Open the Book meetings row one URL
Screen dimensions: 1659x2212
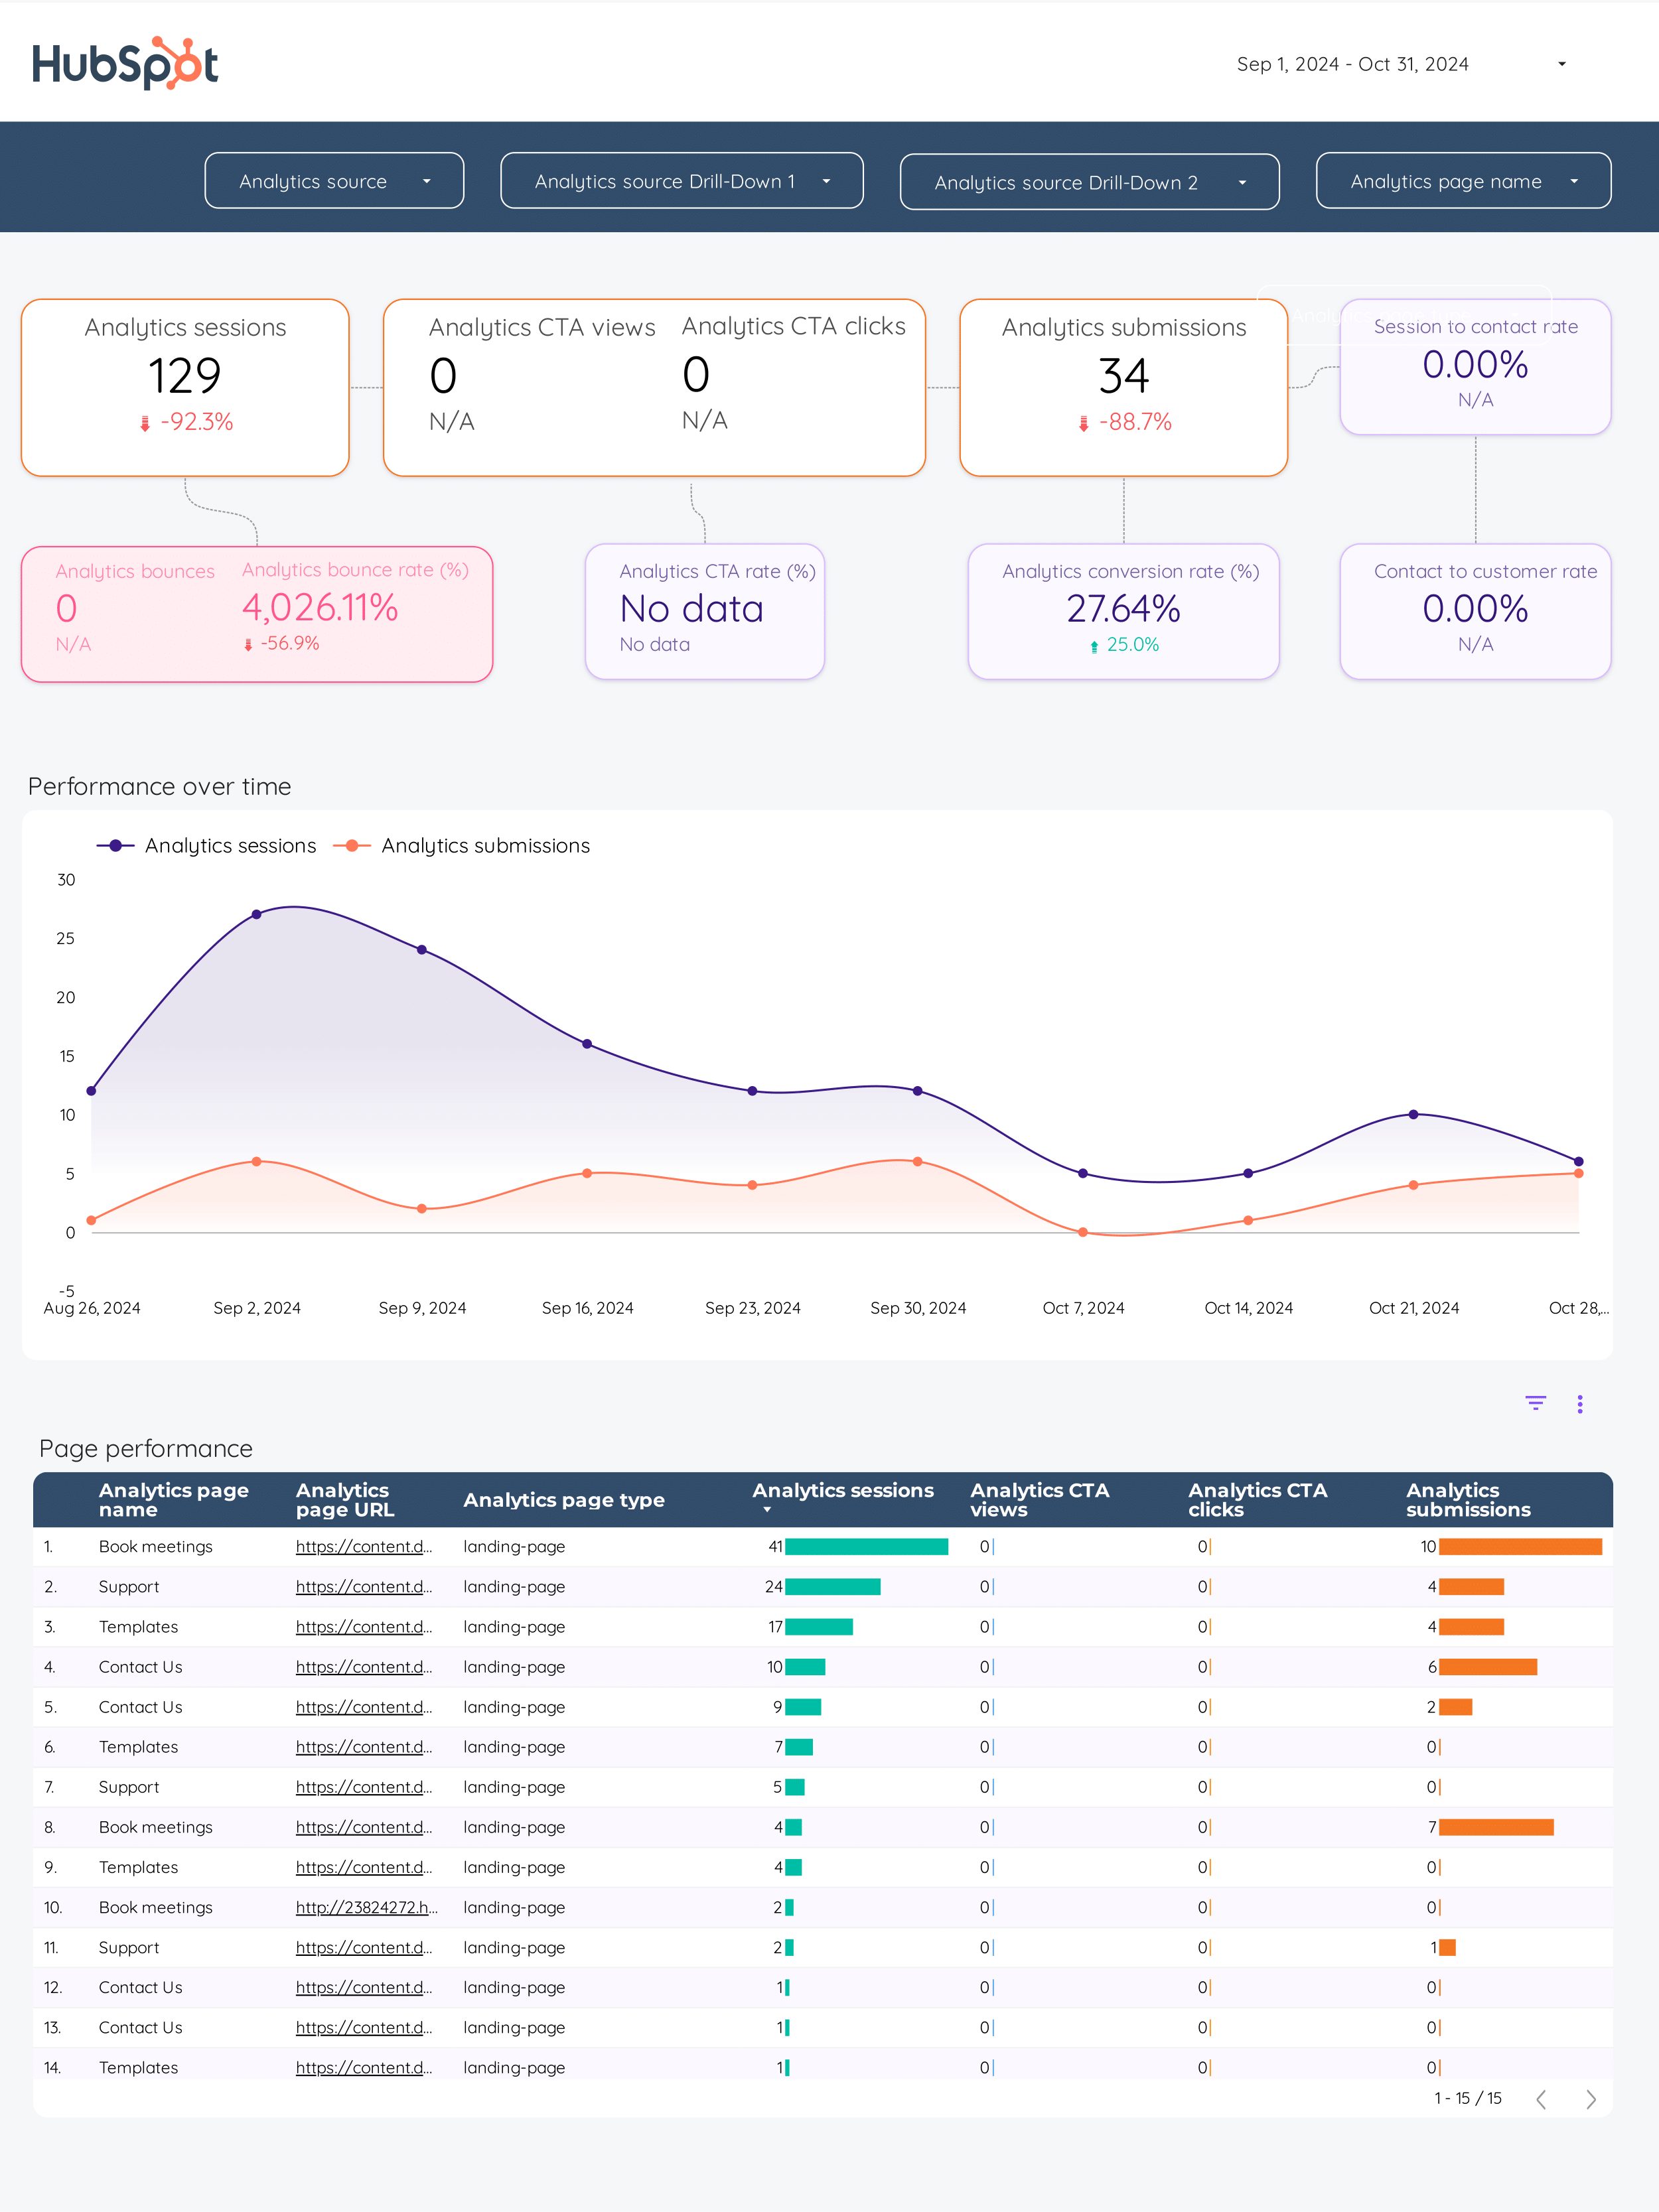click(x=363, y=1547)
